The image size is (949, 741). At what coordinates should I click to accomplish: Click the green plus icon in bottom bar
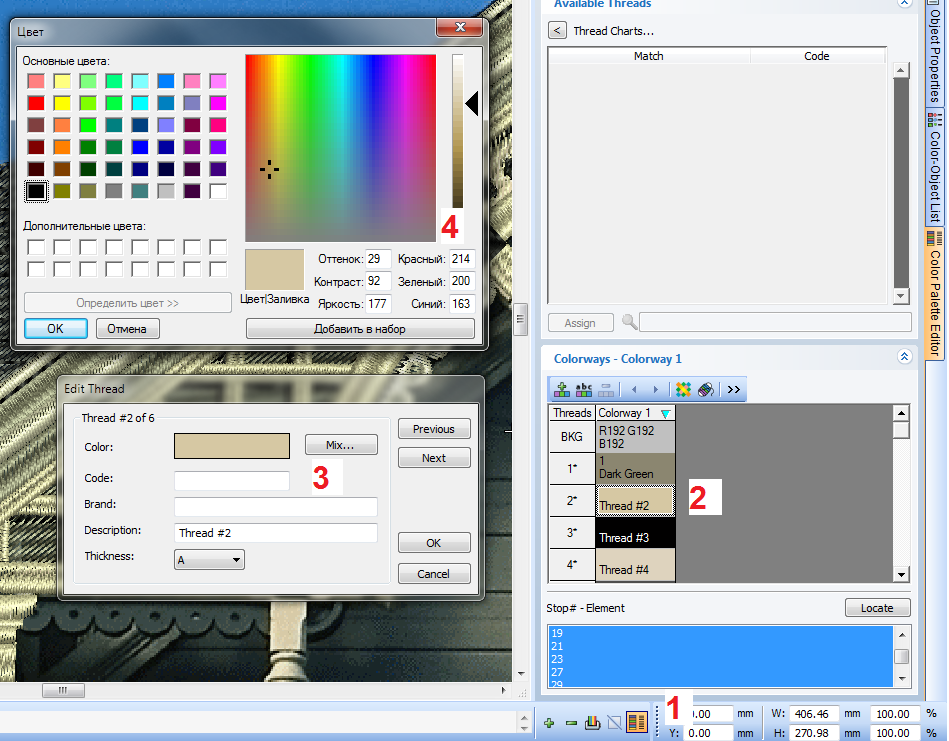(549, 723)
